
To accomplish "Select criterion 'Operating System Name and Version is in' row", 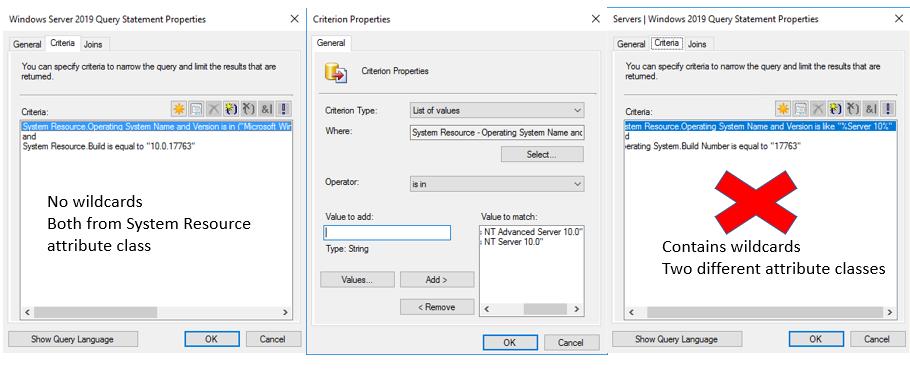I will click(x=157, y=126).
